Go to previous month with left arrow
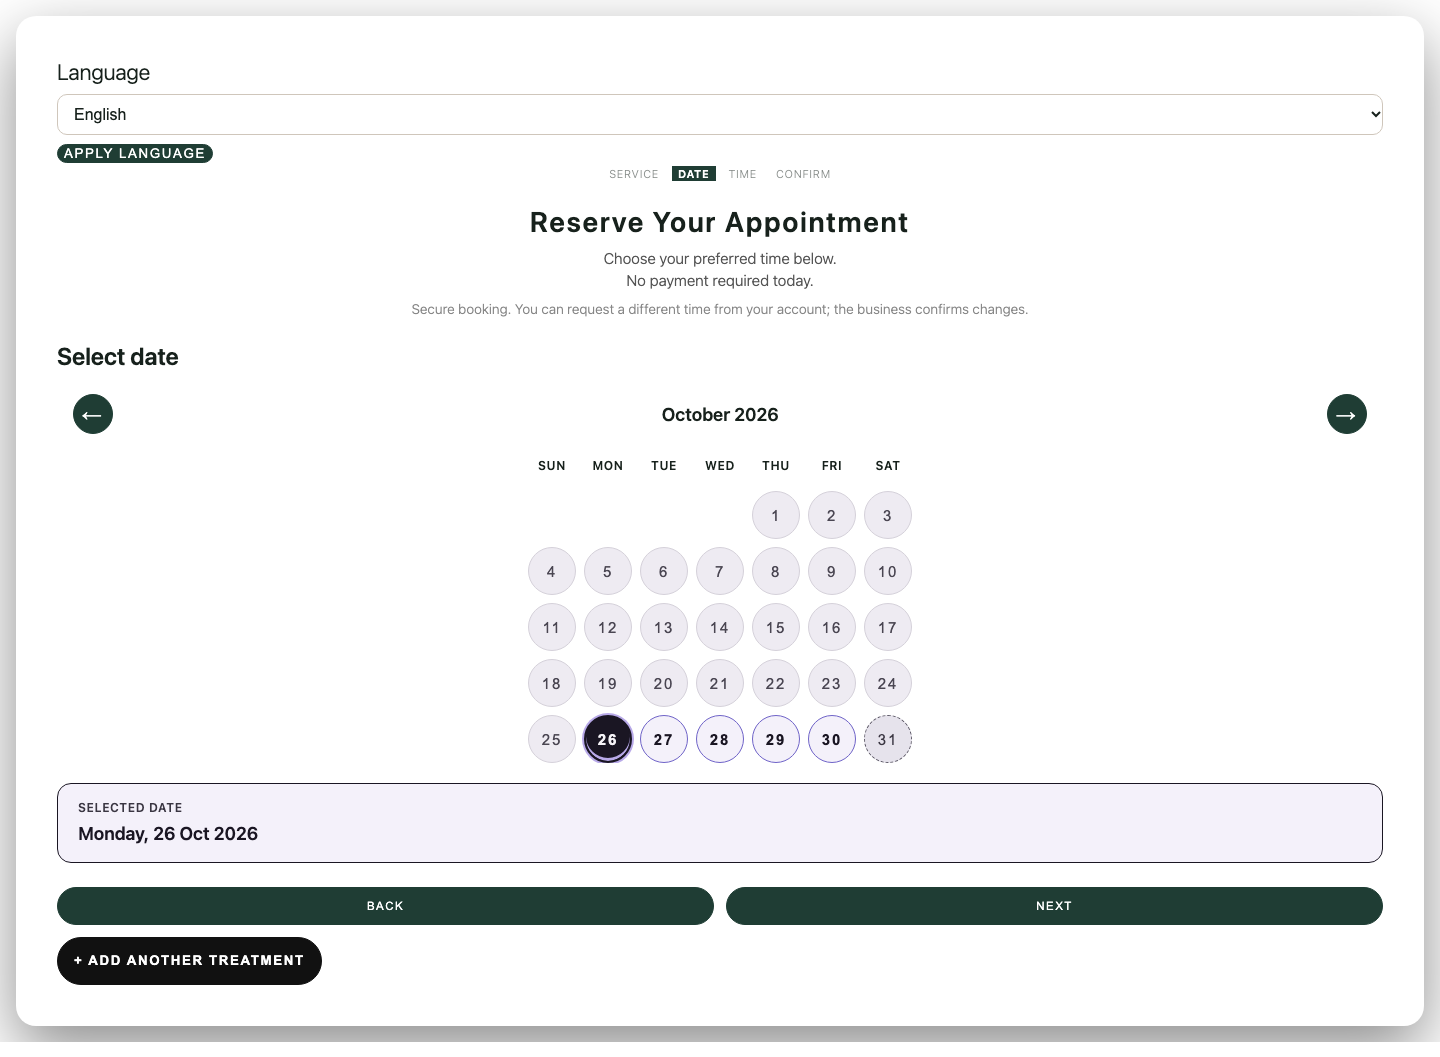Viewport: 1440px width, 1057px height. click(93, 414)
